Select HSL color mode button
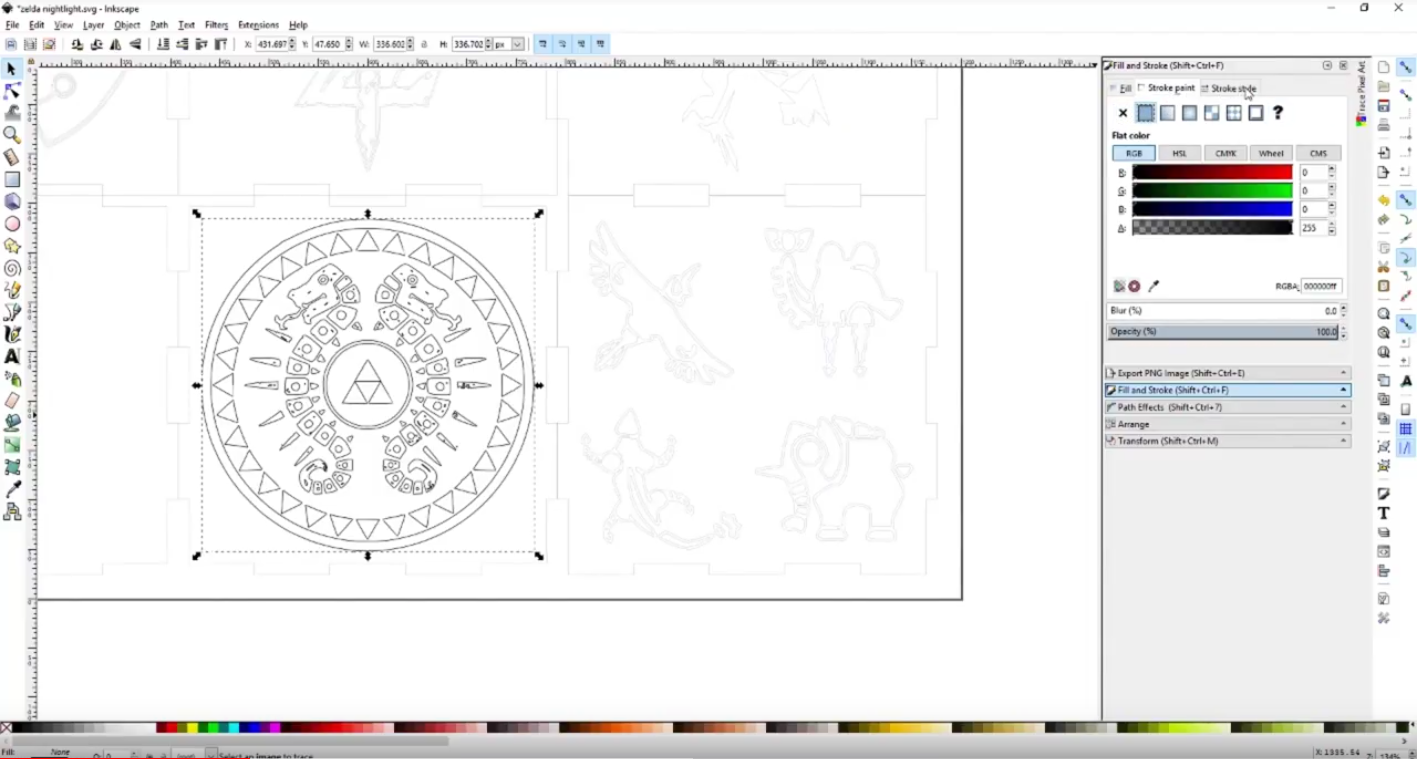Viewport: 1417px width, 759px height. [1180, 153]
